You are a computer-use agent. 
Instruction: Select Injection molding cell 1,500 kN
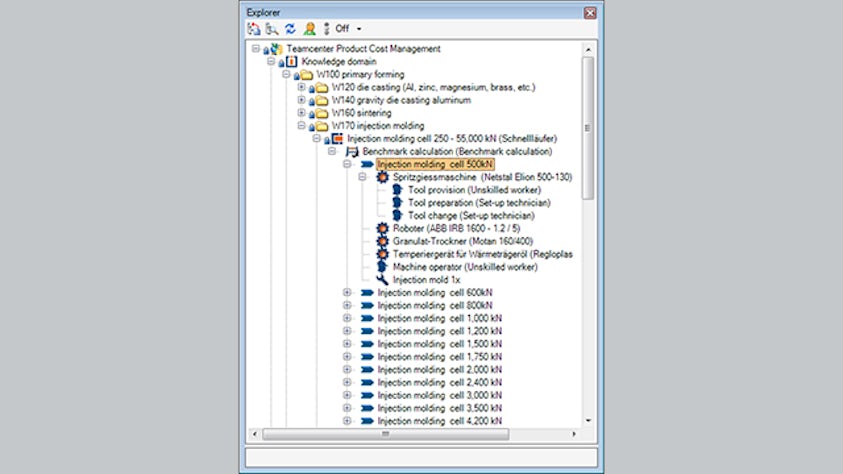point(439,344)
